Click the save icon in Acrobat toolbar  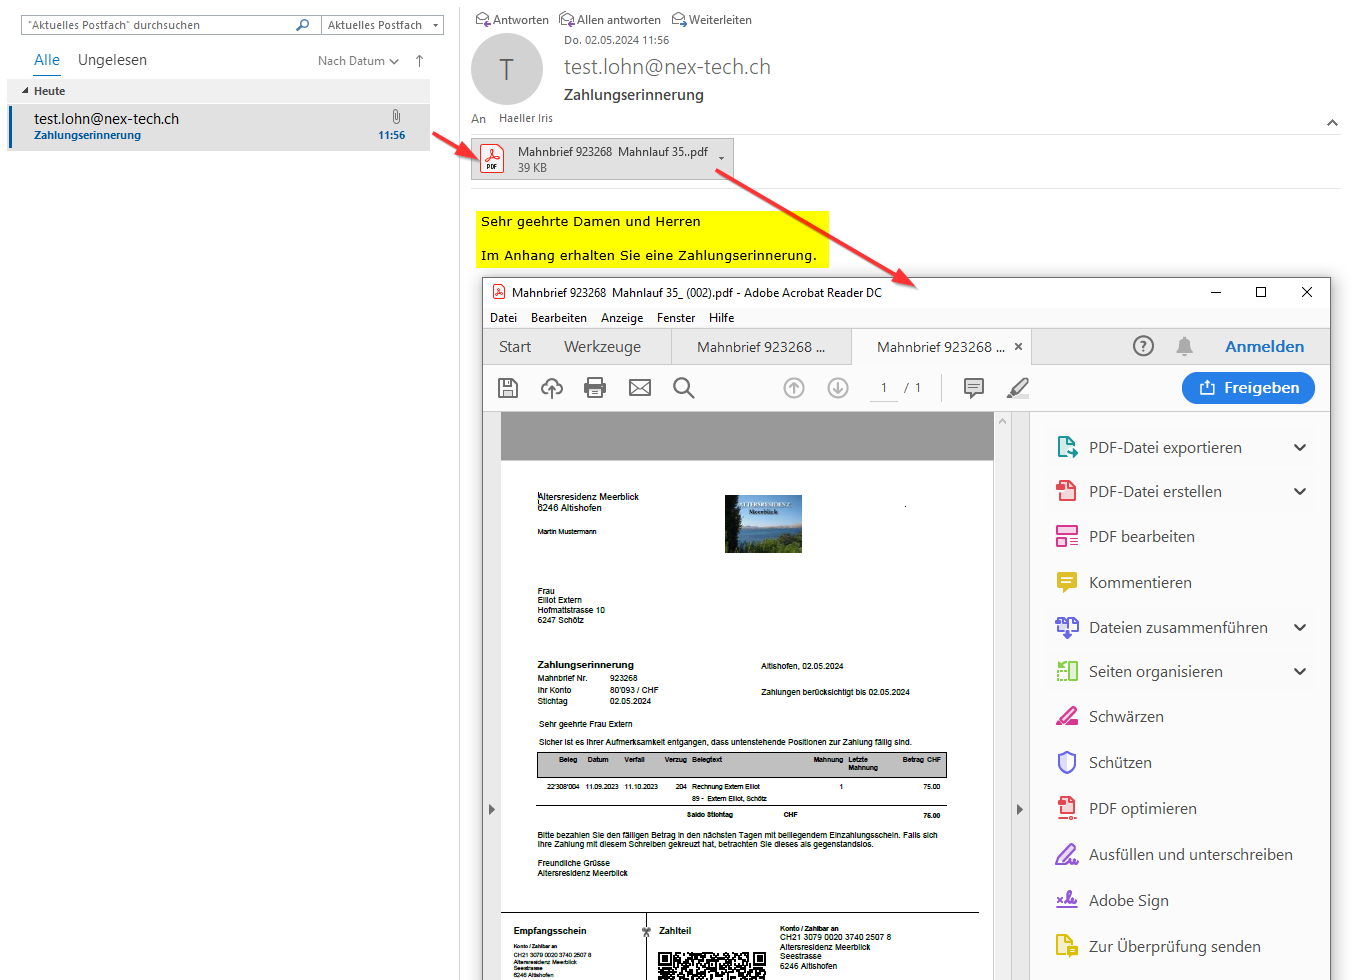(x=508, y=388)
